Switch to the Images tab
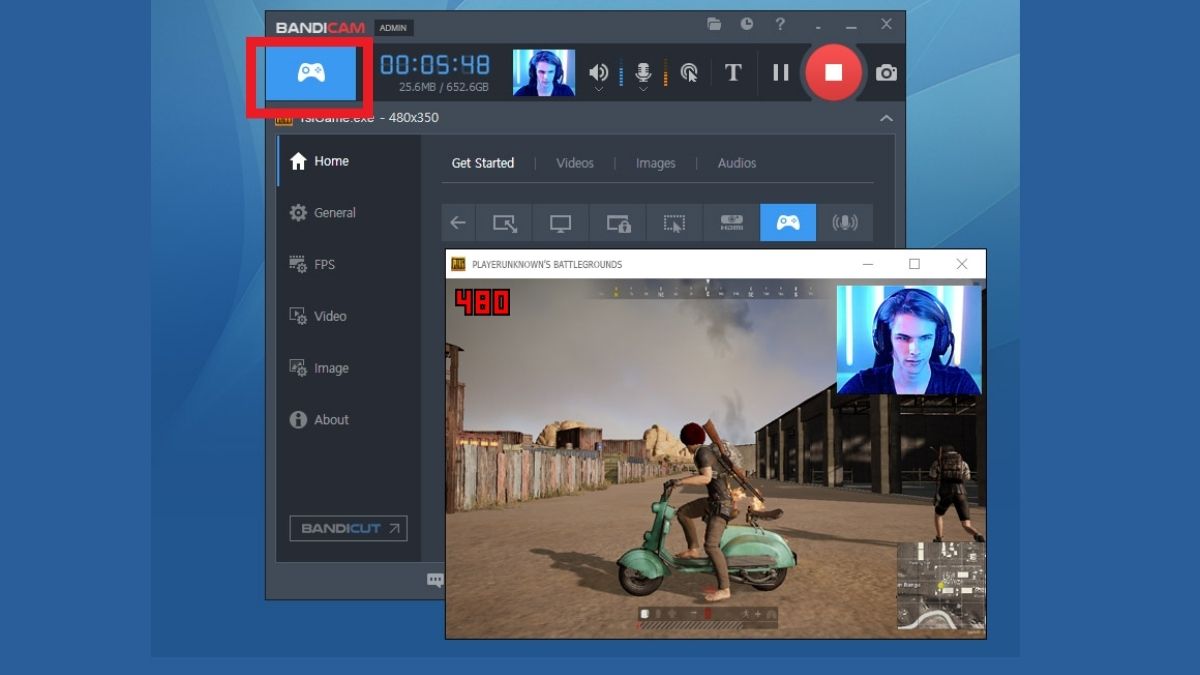This screenshot has height=675, width=1200. coord(656,163)
